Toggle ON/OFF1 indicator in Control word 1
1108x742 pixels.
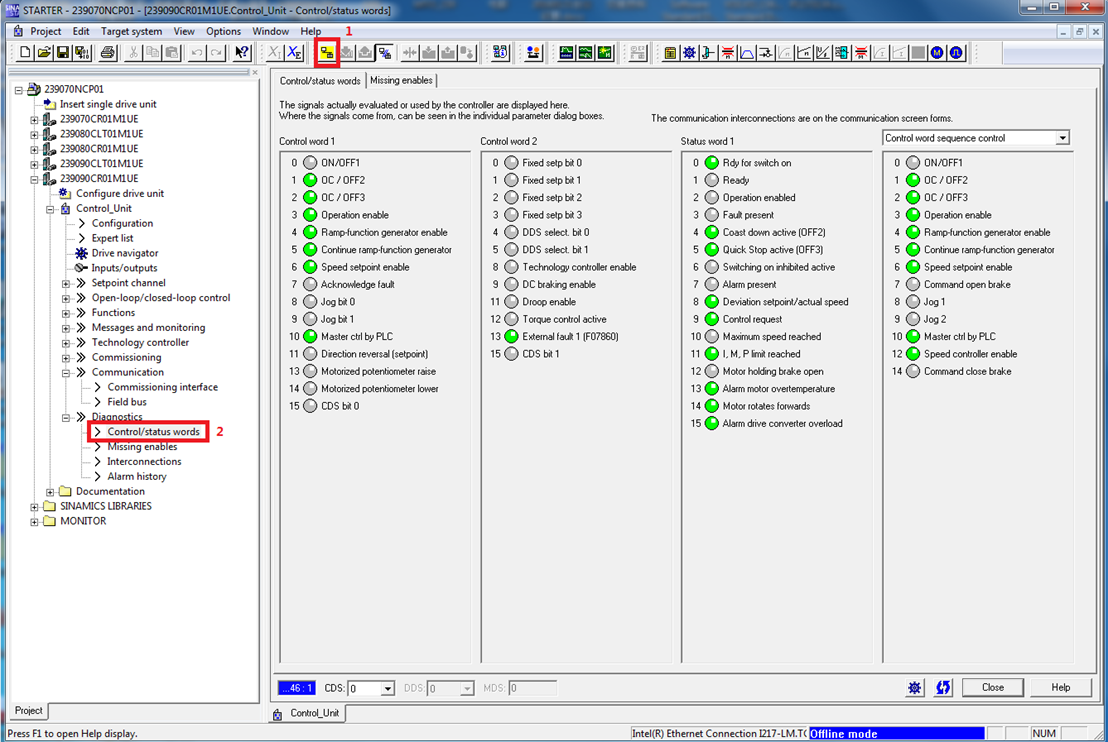310,163
